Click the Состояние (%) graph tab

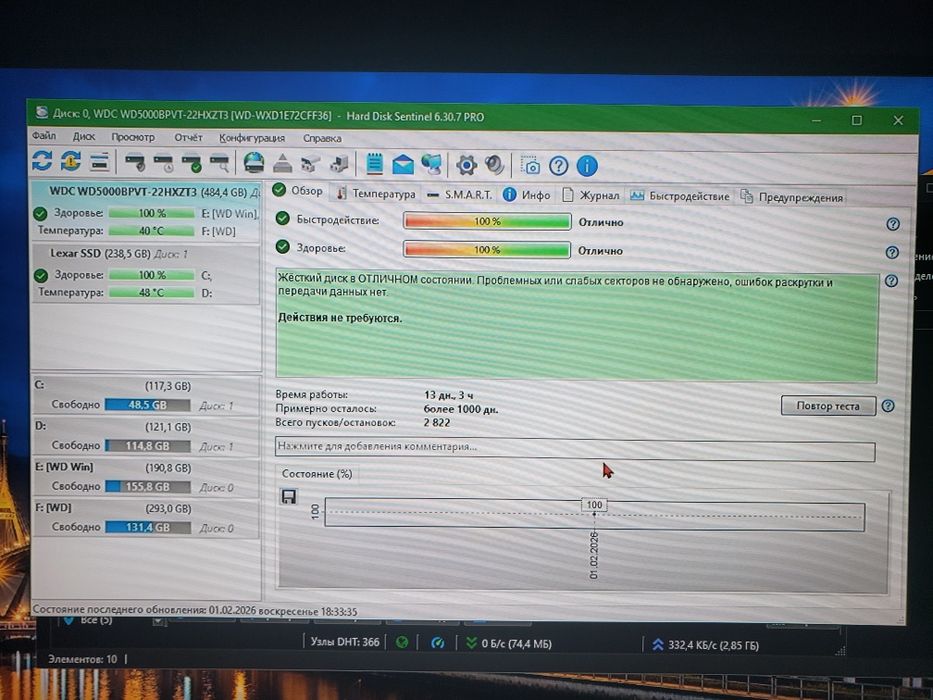317,474
